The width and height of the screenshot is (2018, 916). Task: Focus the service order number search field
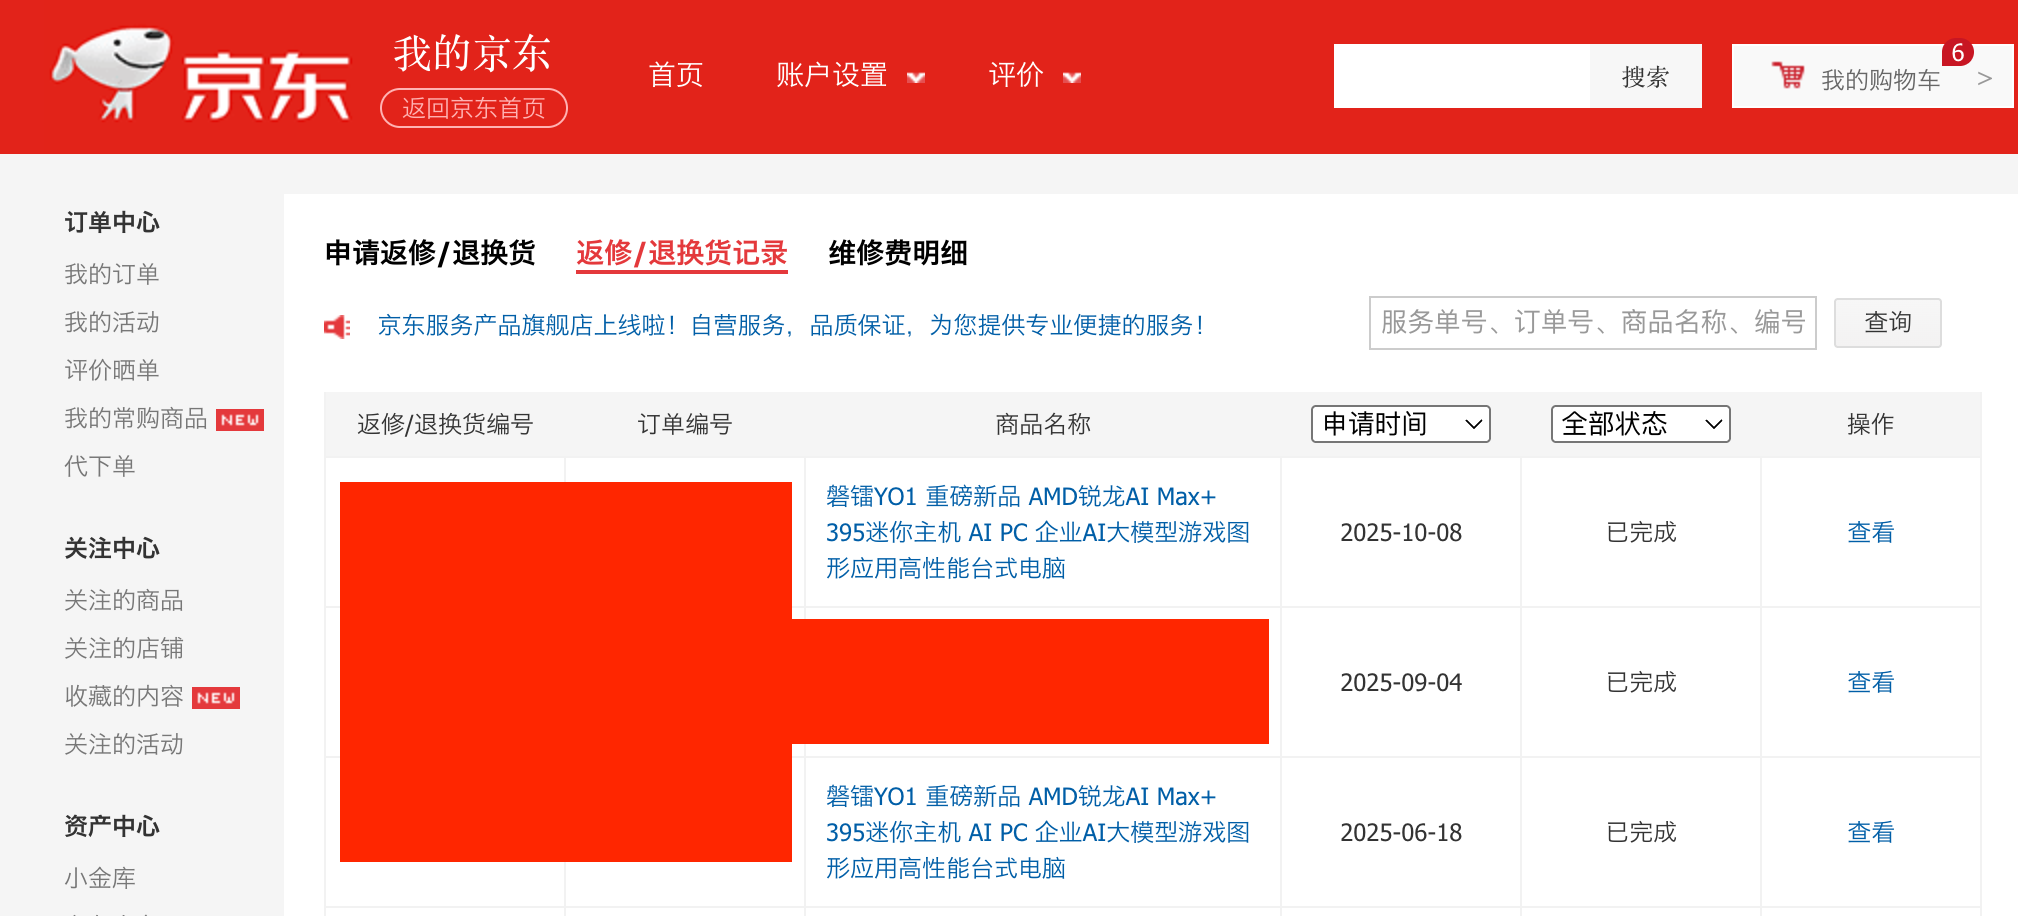pyautogui.click(x=1592, y=323)
